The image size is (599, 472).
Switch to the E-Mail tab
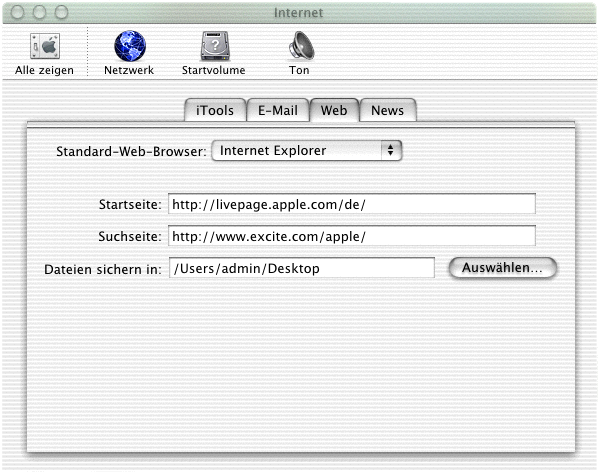[278, 110]
